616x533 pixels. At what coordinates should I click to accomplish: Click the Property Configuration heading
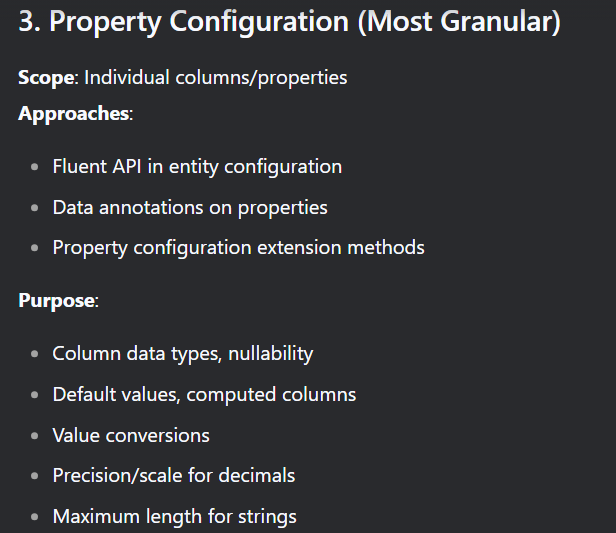pos(290,22)
